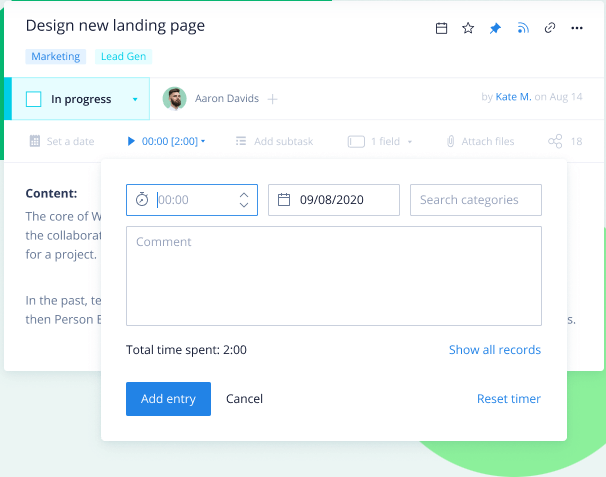Image resolution: width=606 pixels, height=477 pixels.
Task: Toggle the pin icon for this task
Action: pos(495,28)
